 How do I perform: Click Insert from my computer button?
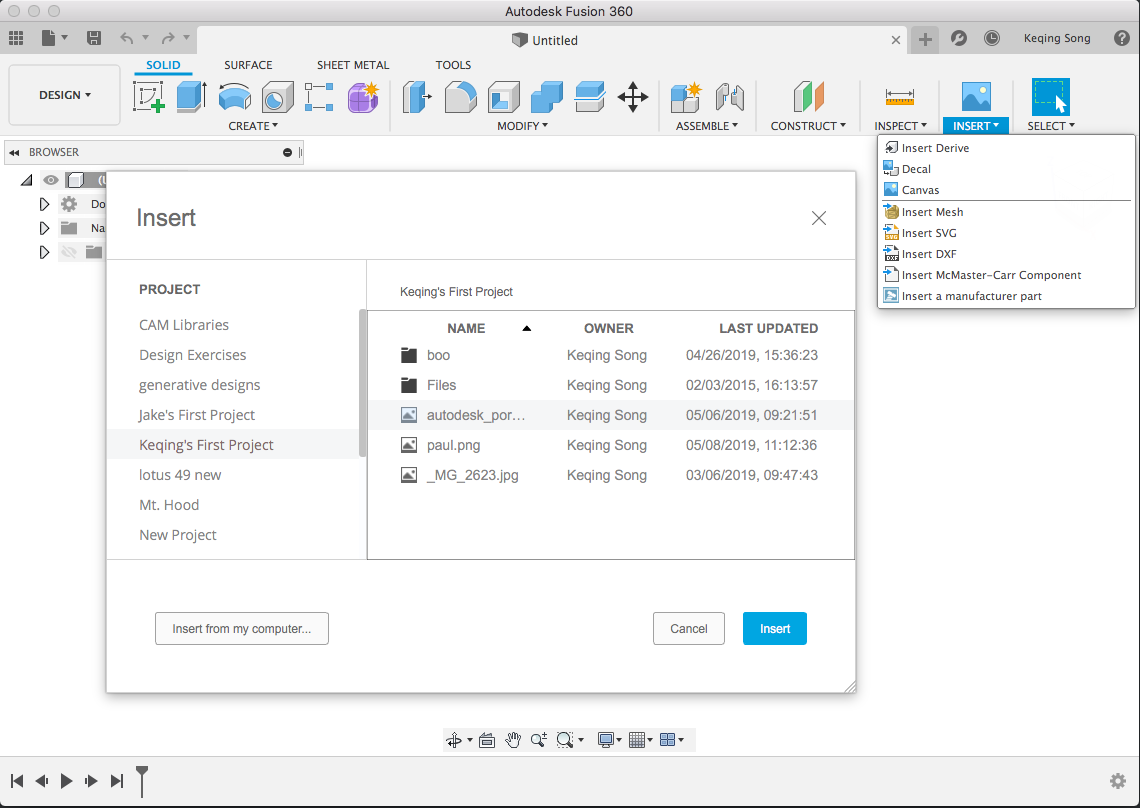[x=241, y=628]
